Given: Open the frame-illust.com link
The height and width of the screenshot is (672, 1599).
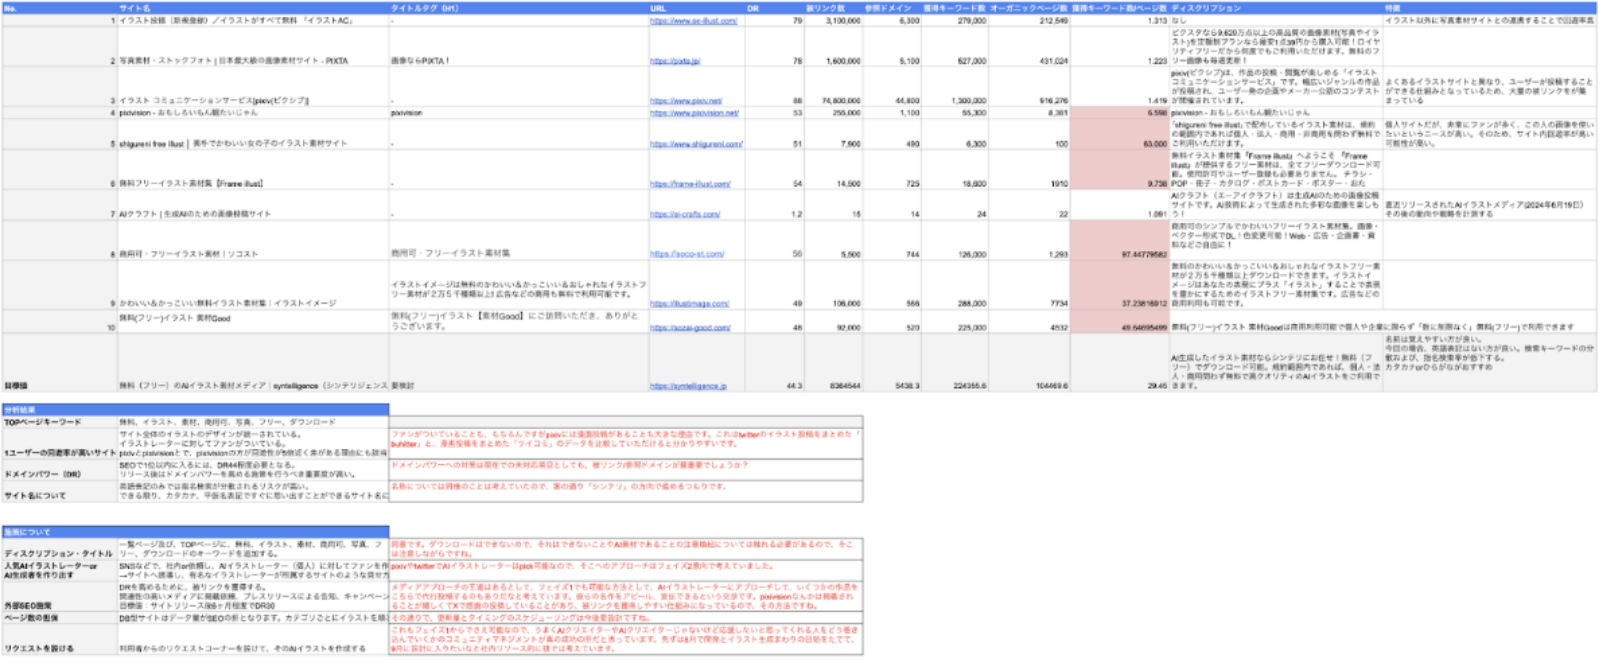Looking at the screenshot, I should point(690,184).
